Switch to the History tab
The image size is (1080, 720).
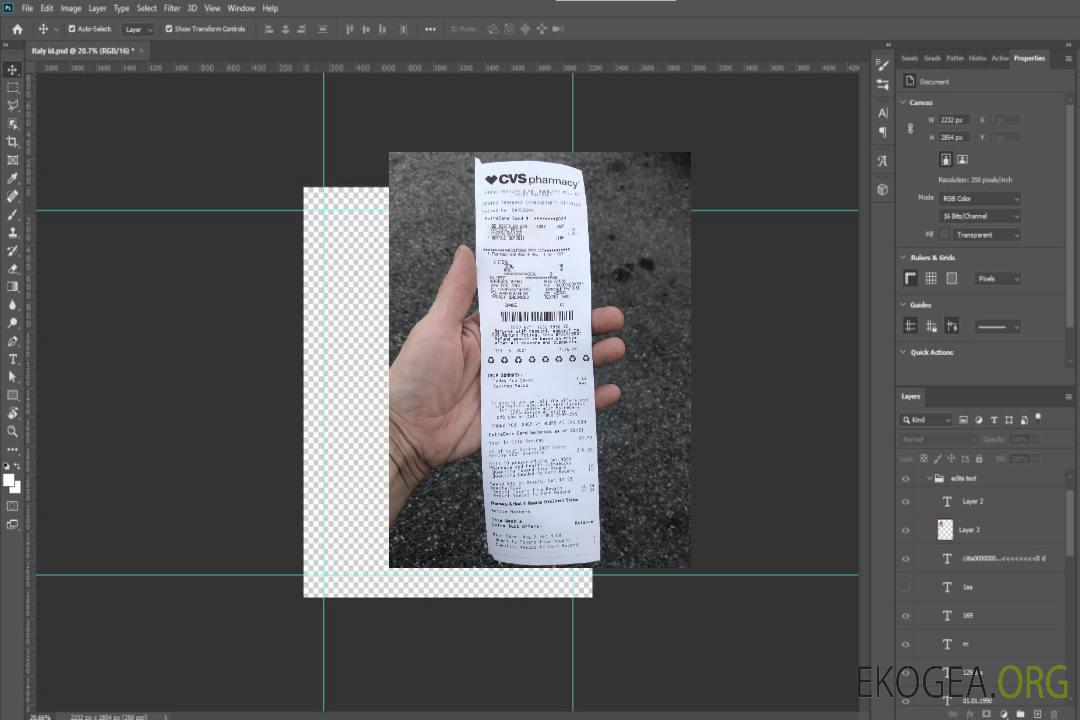(977, 59)
